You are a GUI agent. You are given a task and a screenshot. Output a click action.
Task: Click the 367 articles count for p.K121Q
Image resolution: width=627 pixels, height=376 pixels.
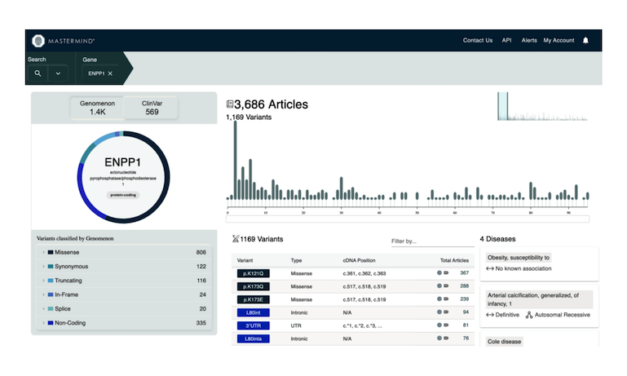pos(464,273)
